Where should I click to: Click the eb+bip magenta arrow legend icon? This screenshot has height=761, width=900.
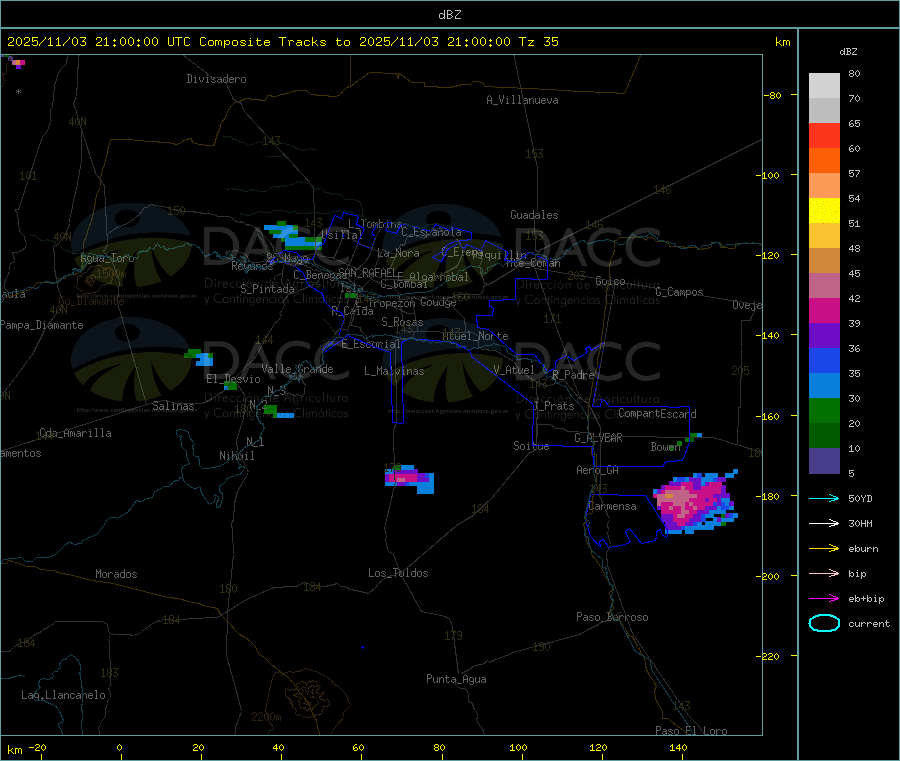(x=824, y=598)
